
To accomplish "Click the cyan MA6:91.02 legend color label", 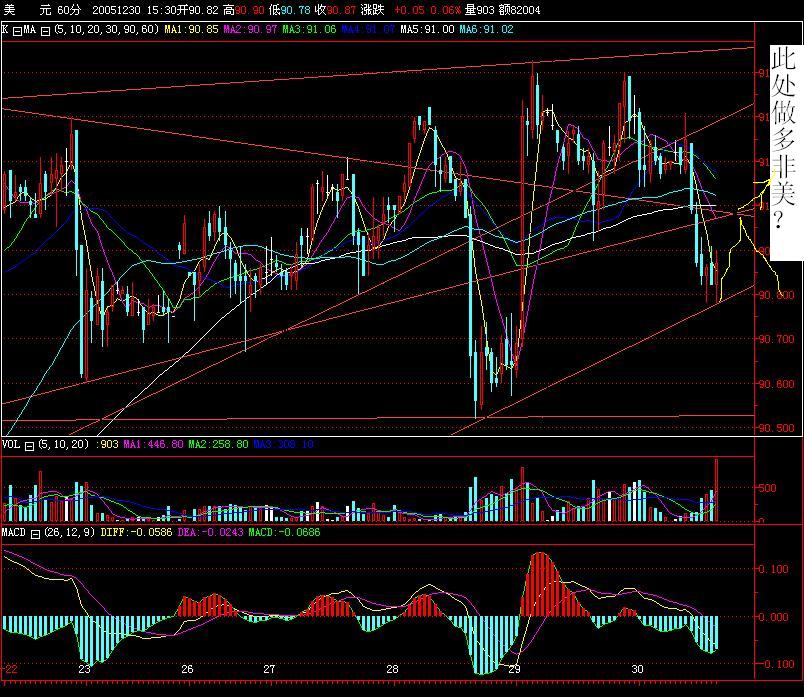I will point(486,30).
